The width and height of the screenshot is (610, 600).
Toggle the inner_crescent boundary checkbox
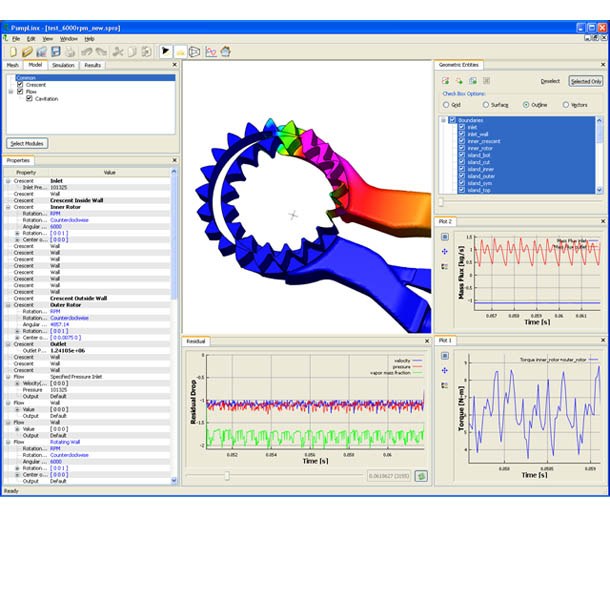coord(462,141)
